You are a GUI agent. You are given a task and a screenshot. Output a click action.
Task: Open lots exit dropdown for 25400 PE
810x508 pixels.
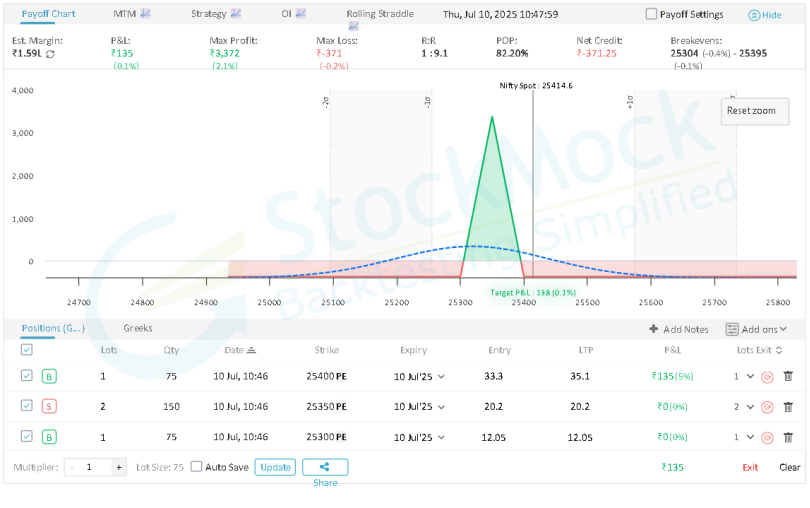click(x=750, y=377)
